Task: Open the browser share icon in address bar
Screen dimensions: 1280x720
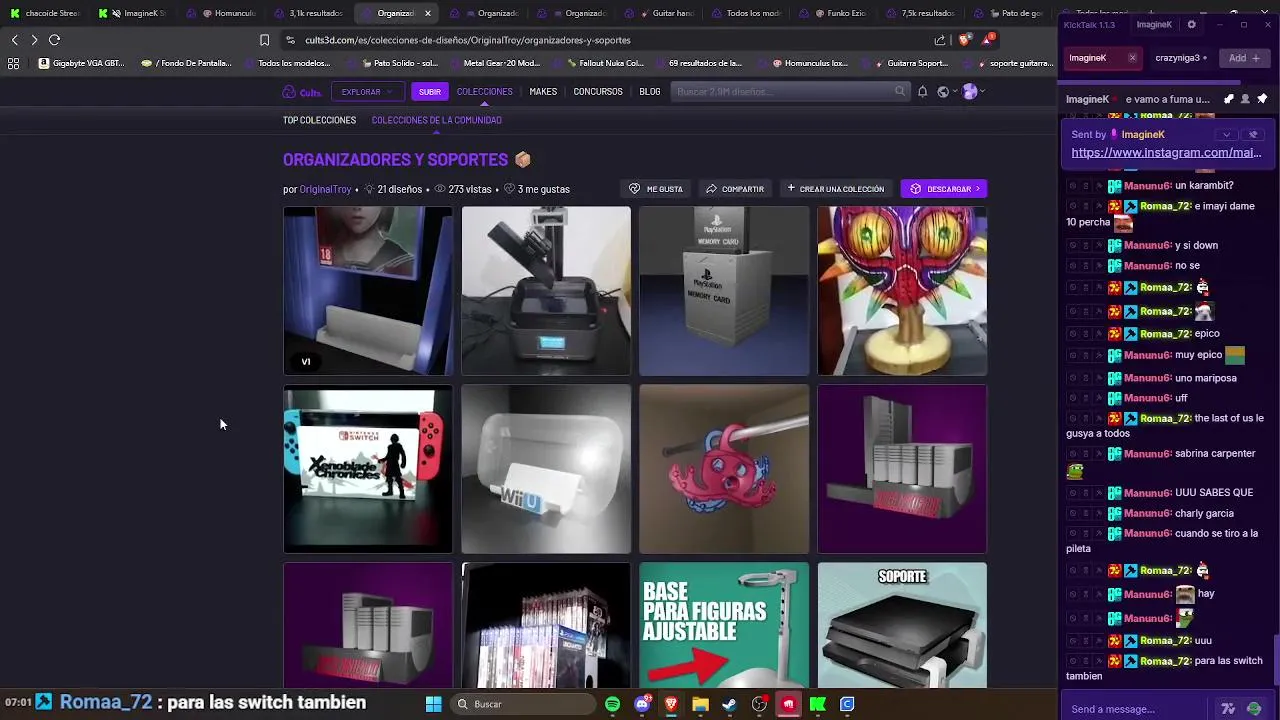Action: pos(940,40)
